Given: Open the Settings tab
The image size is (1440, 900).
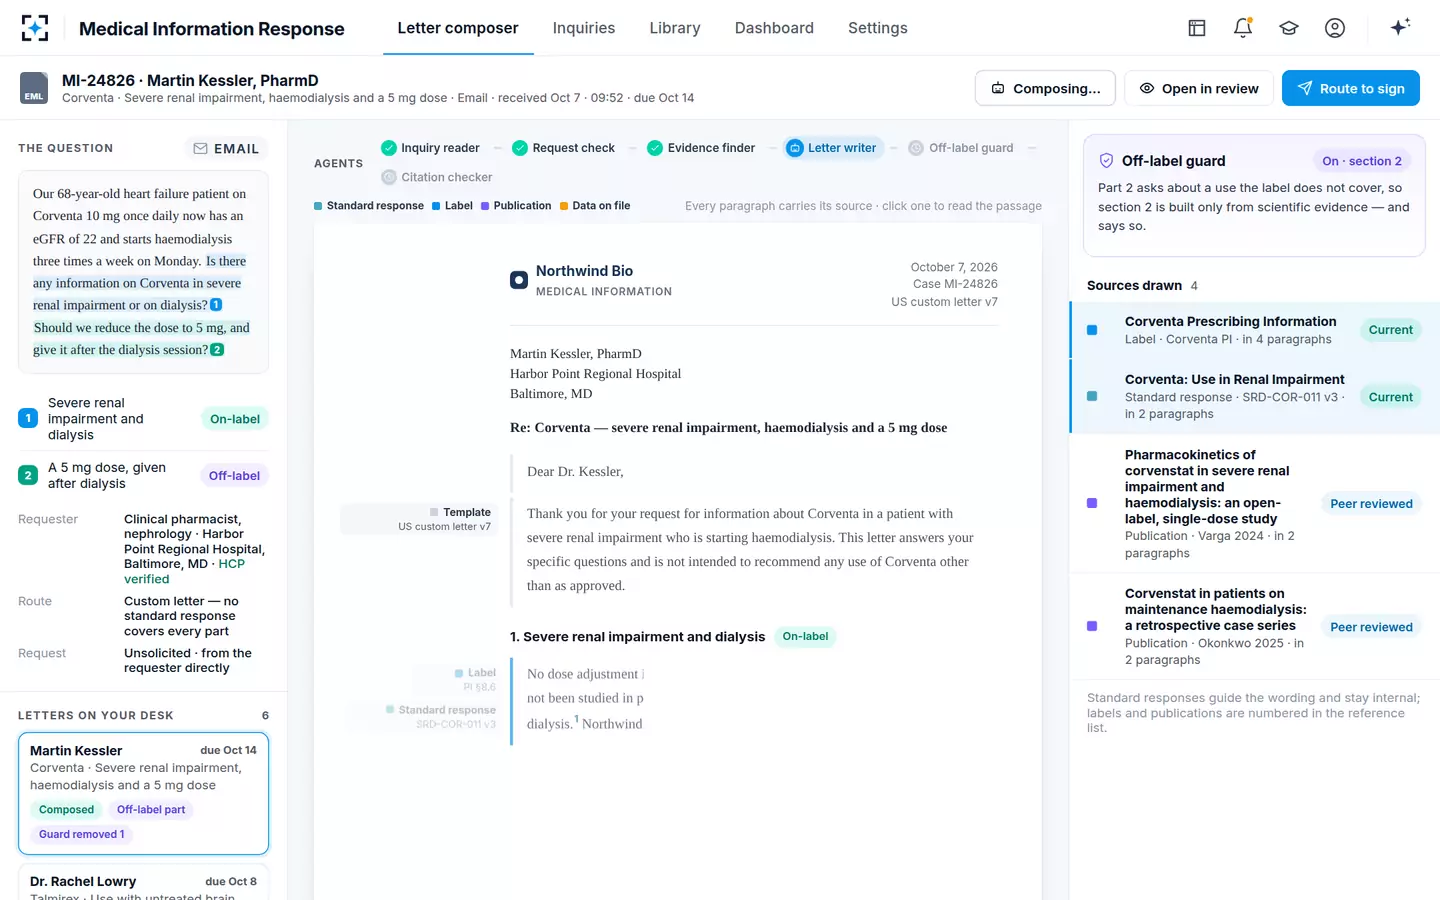Looking at the screenshot, I should point(878,28).
